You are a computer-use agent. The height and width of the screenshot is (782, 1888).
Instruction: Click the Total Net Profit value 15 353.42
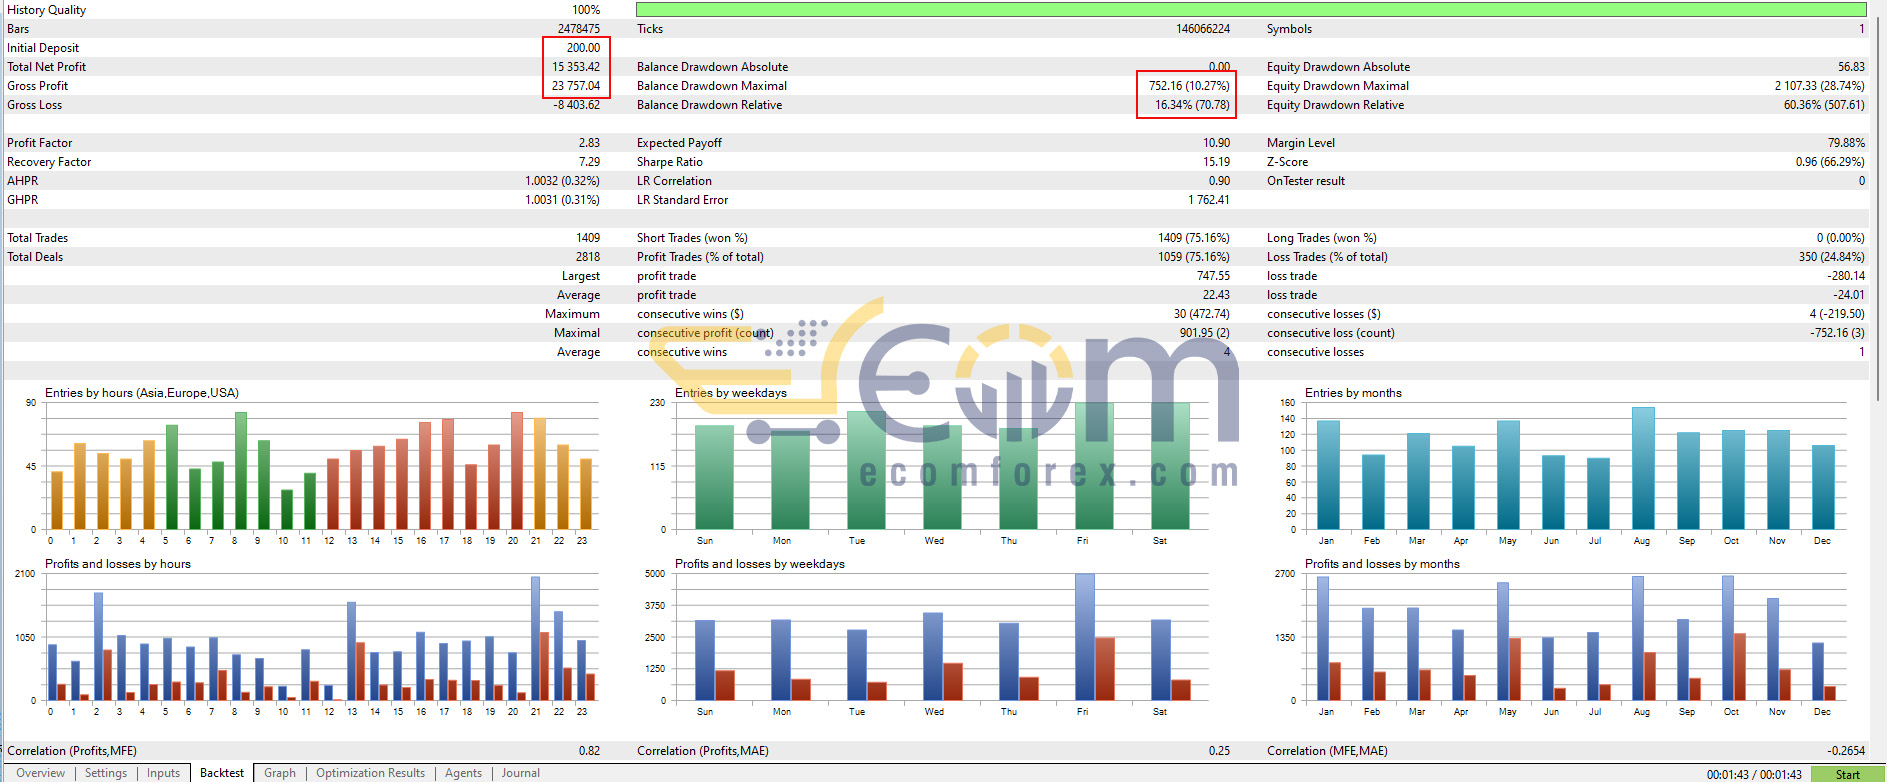576,67
